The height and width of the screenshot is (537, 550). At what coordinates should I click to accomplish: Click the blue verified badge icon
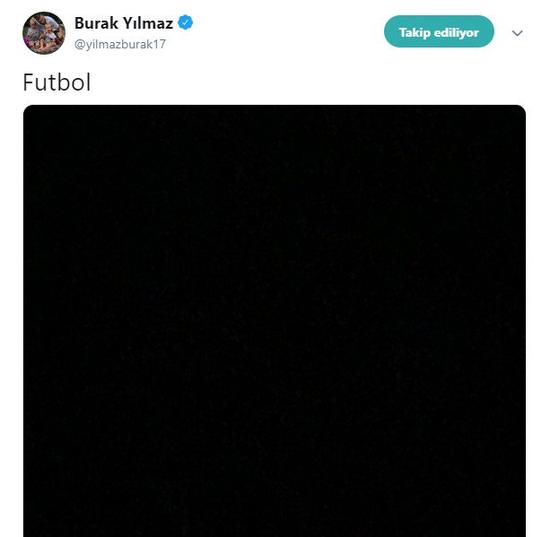click(186, 23)
